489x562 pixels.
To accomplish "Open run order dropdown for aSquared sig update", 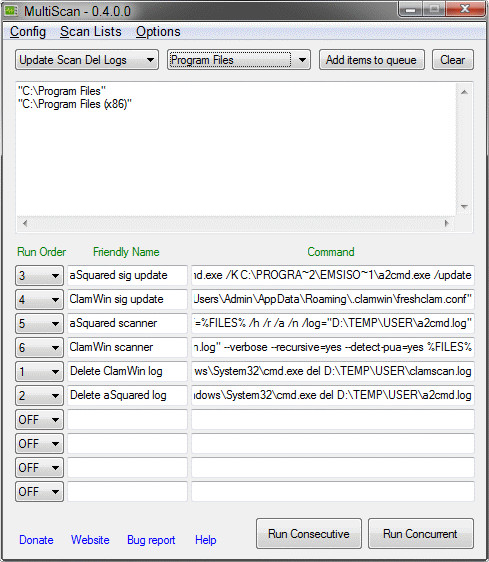I will point(39,276).
